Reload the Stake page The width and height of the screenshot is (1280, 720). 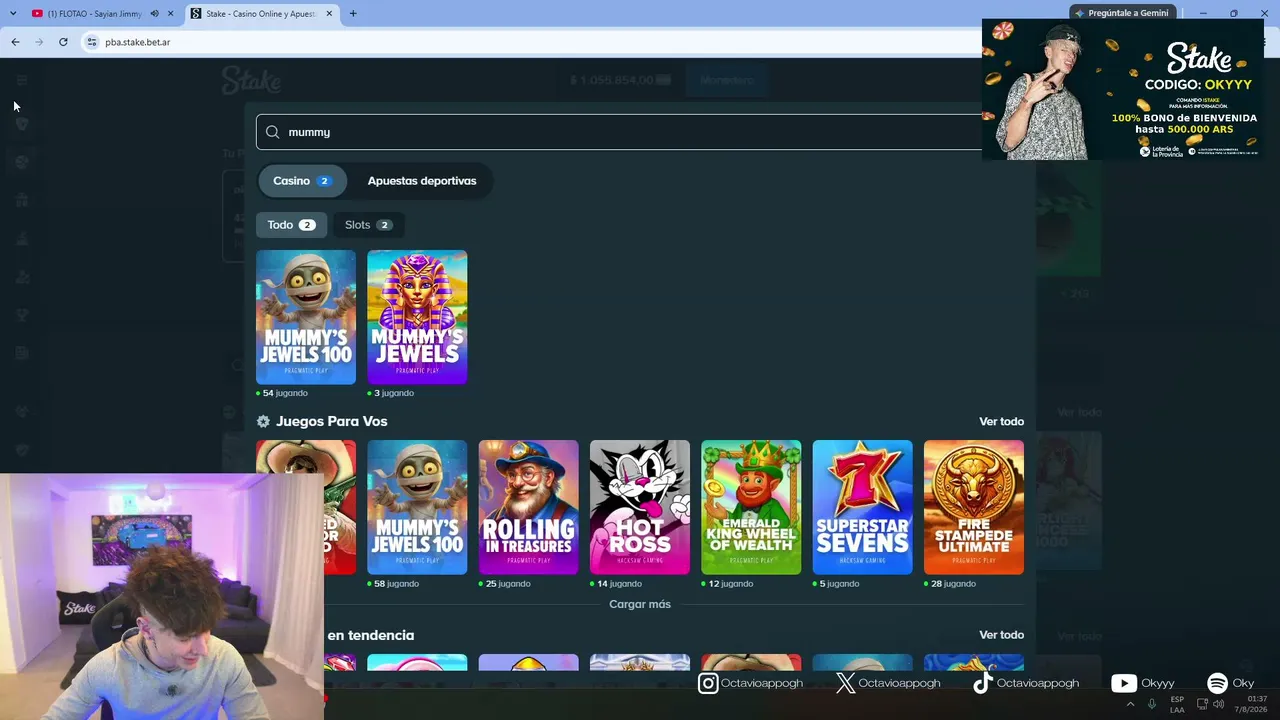click(63, 42)
